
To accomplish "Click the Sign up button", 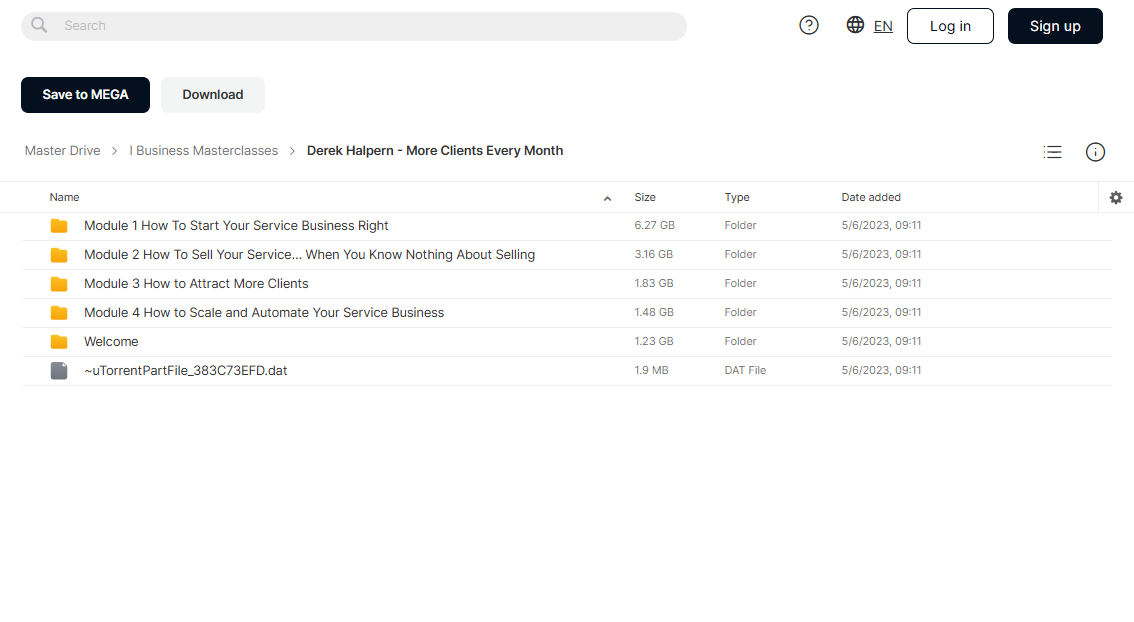I will point(1055,26).
